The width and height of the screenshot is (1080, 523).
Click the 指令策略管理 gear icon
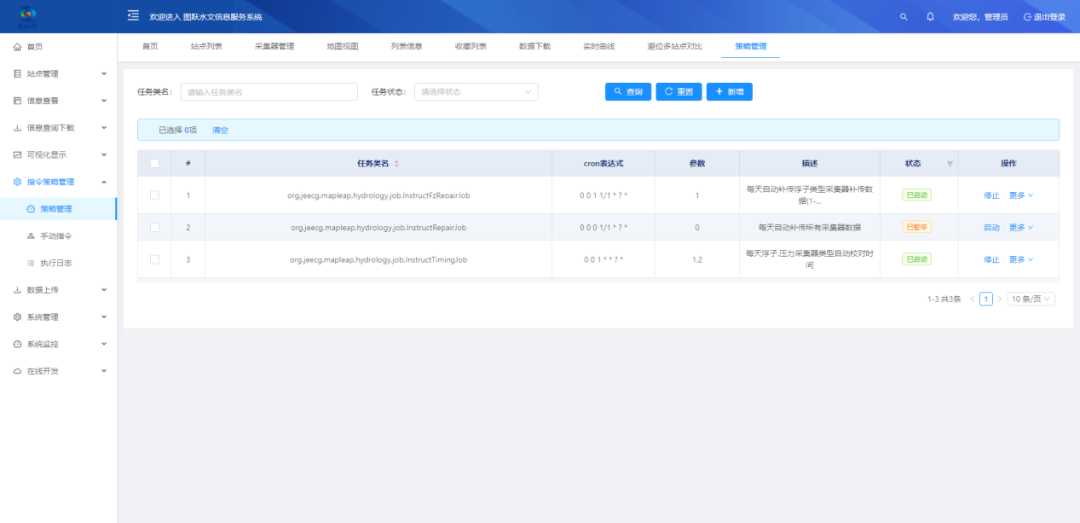point(18,182)
